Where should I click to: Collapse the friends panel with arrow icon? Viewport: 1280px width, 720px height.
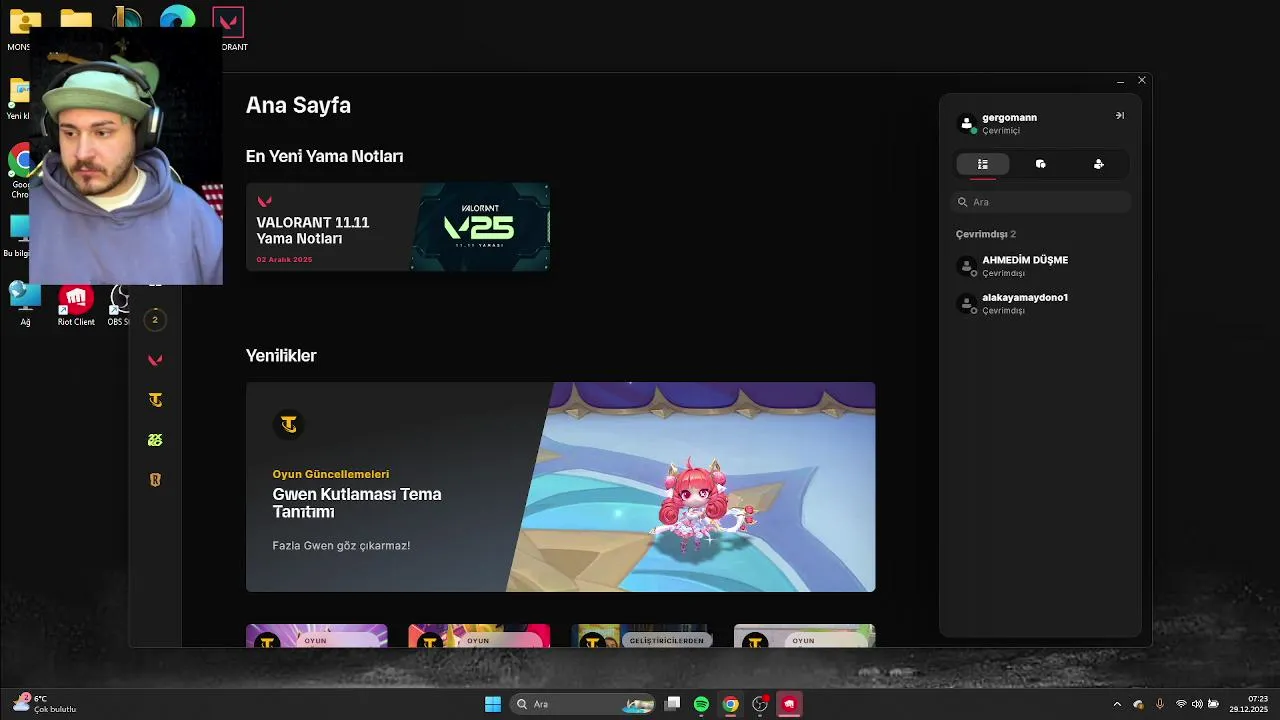(x=1120, y=116)
